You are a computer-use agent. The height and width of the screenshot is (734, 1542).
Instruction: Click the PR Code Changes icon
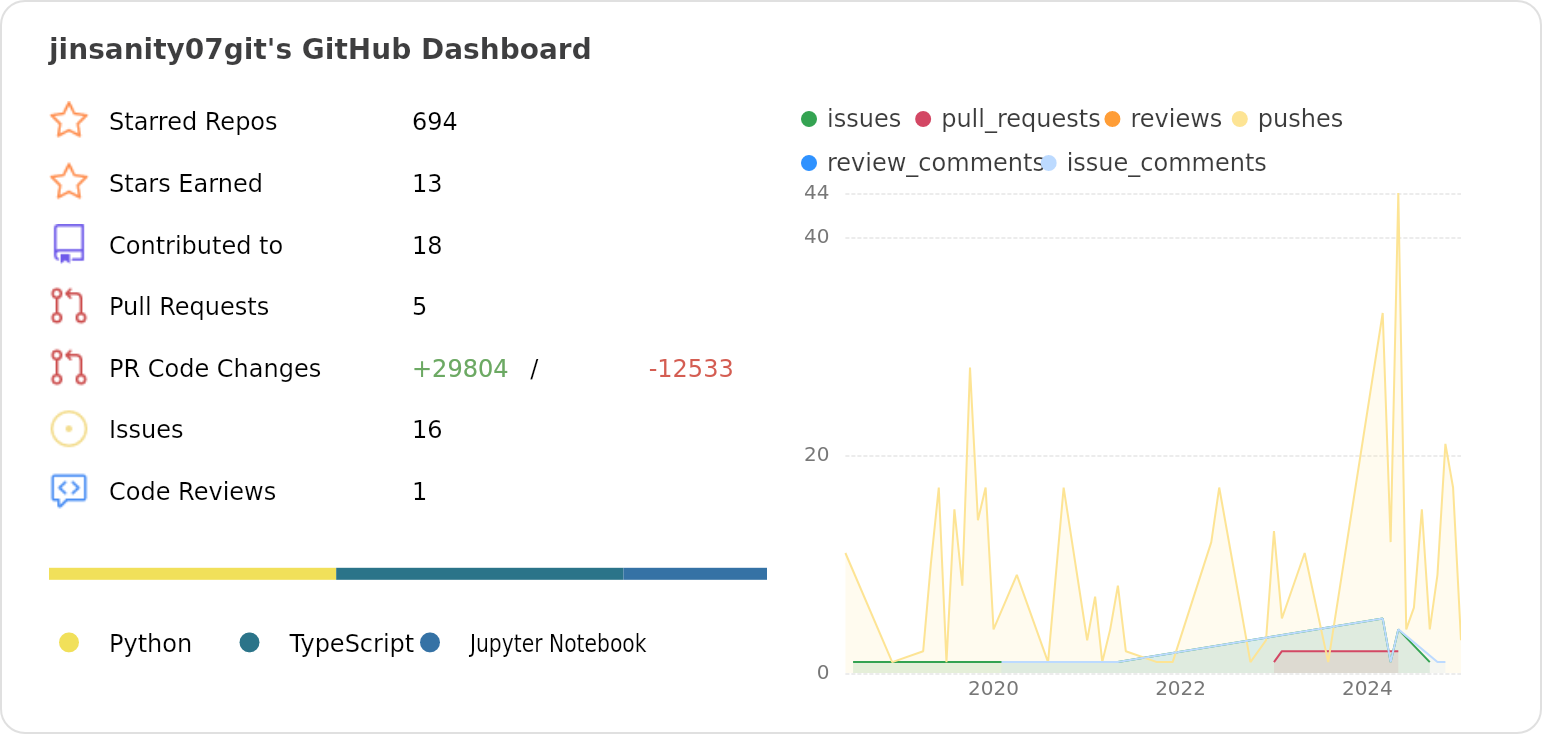coord(69,368)
